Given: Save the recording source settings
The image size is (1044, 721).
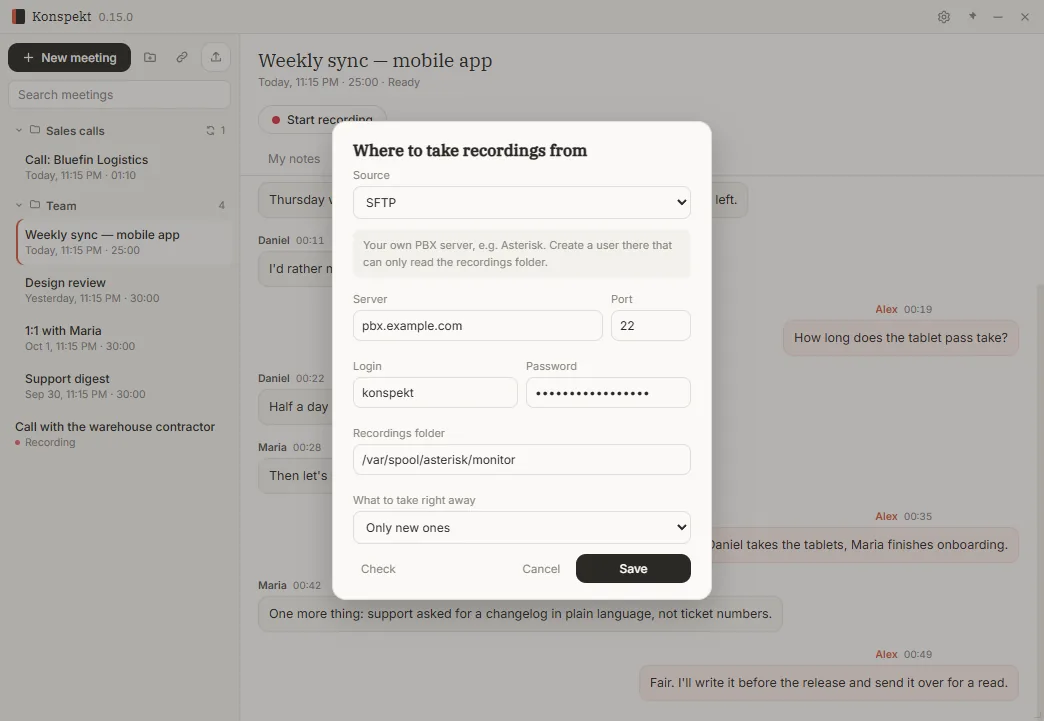Looking at the screenshot, I should click(x=633, y=569).
